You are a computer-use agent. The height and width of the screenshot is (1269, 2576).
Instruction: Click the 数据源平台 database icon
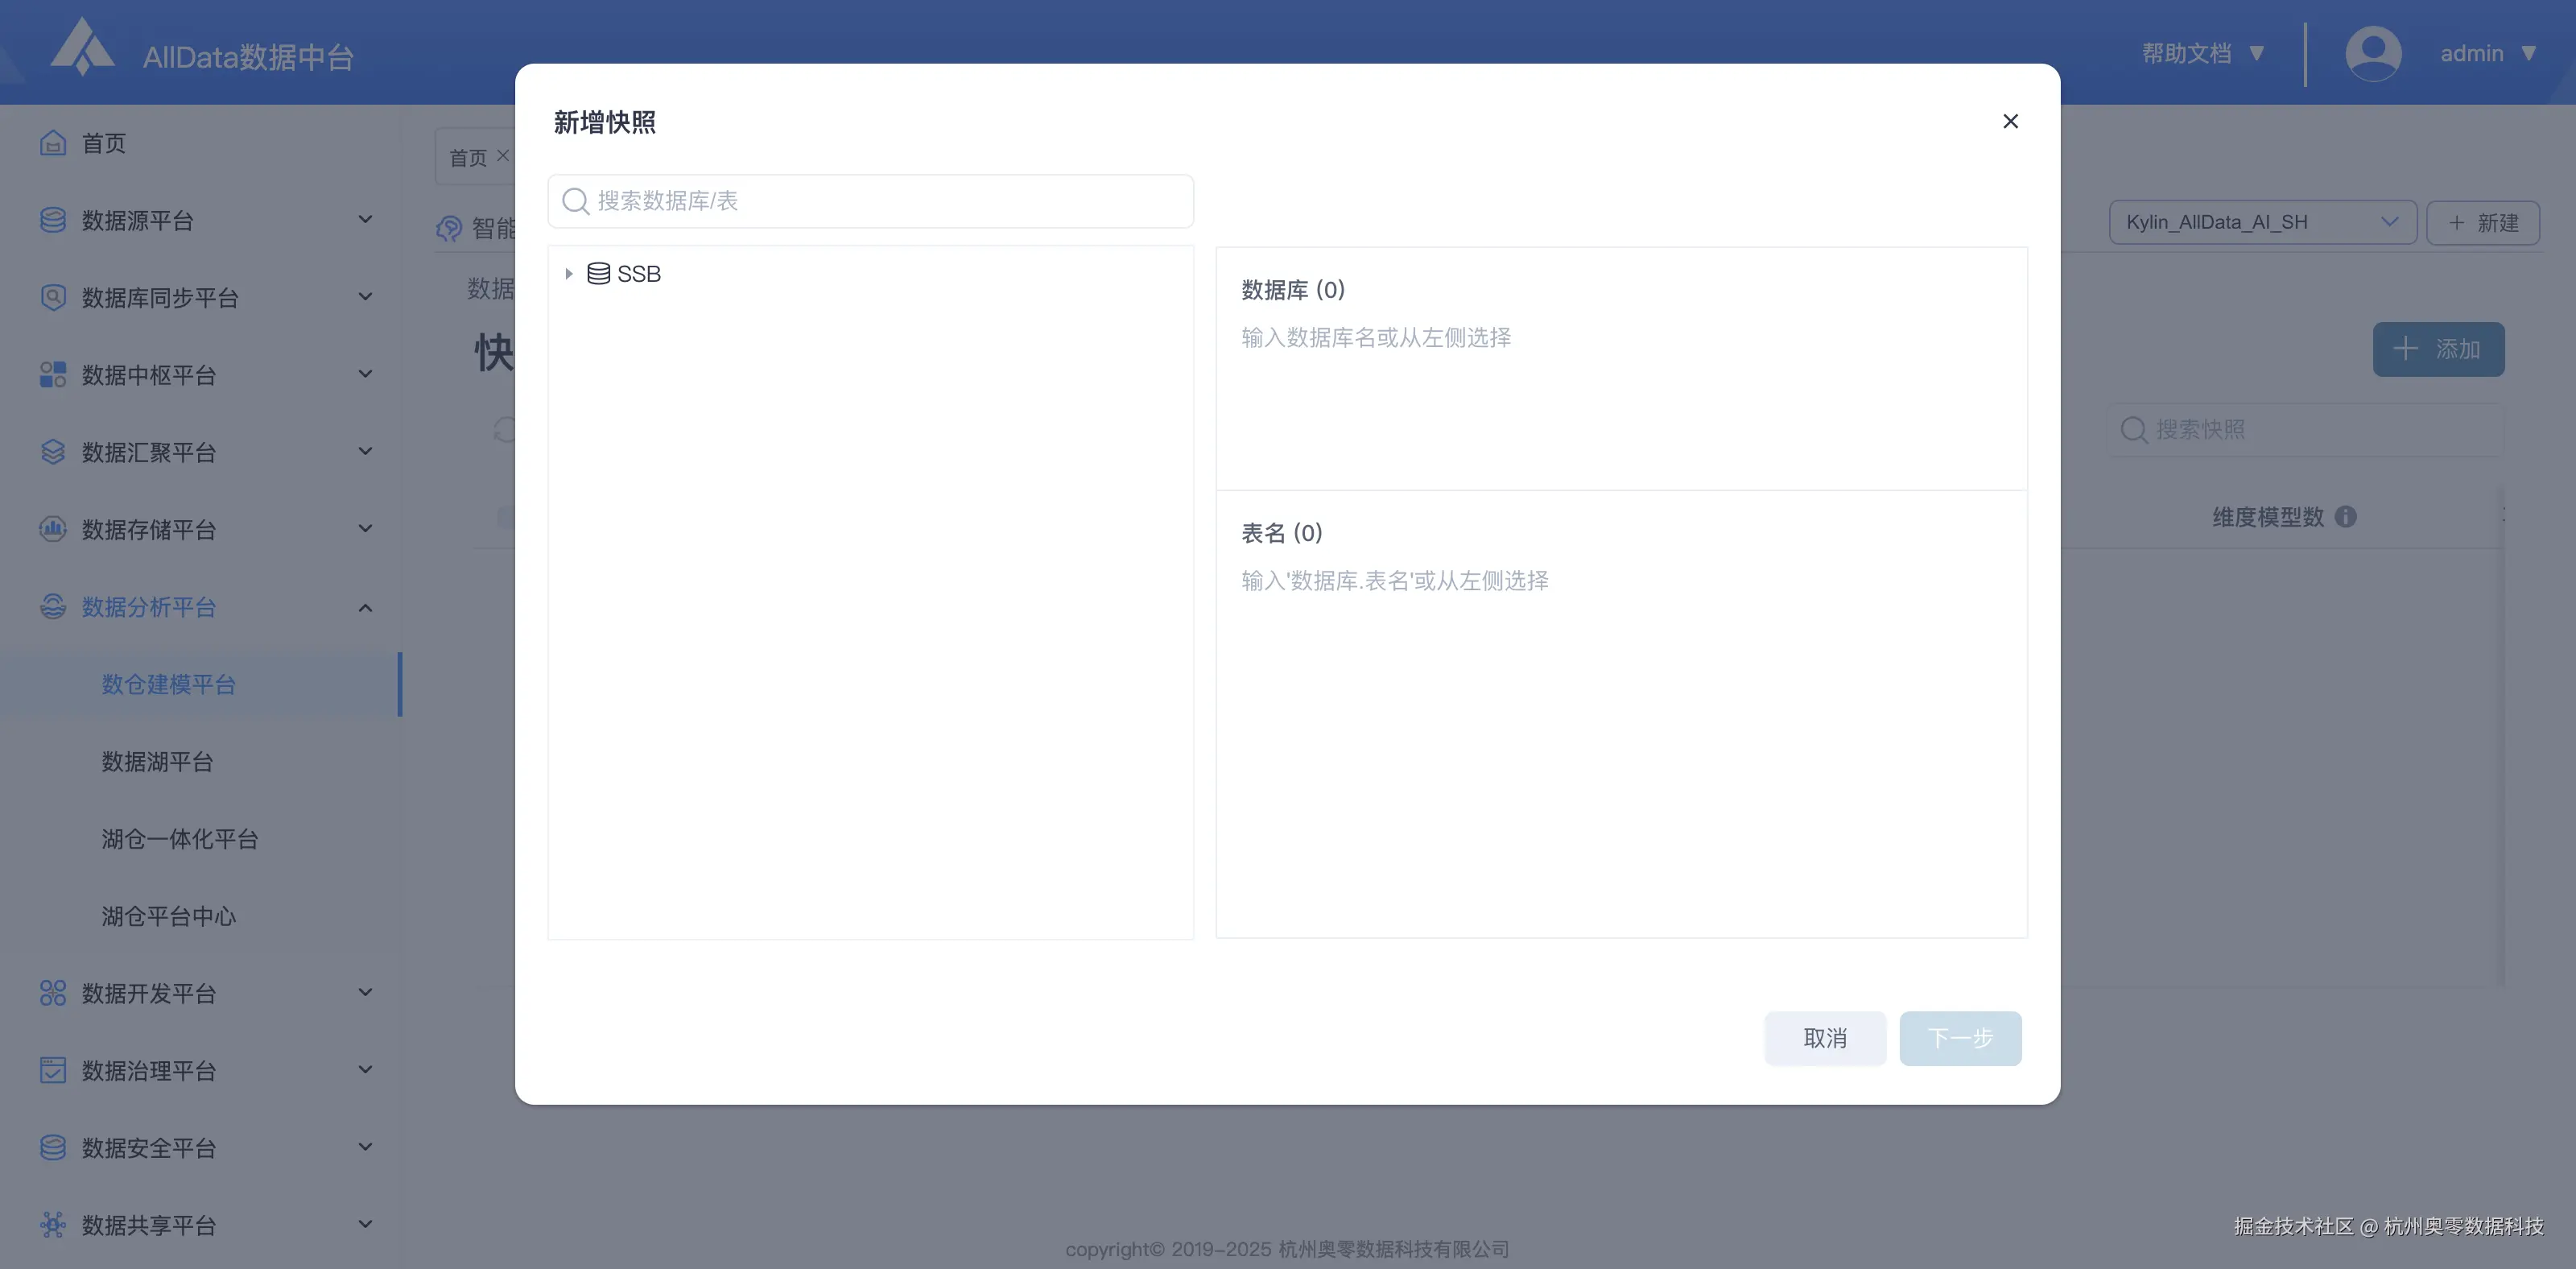click(53, 219)
